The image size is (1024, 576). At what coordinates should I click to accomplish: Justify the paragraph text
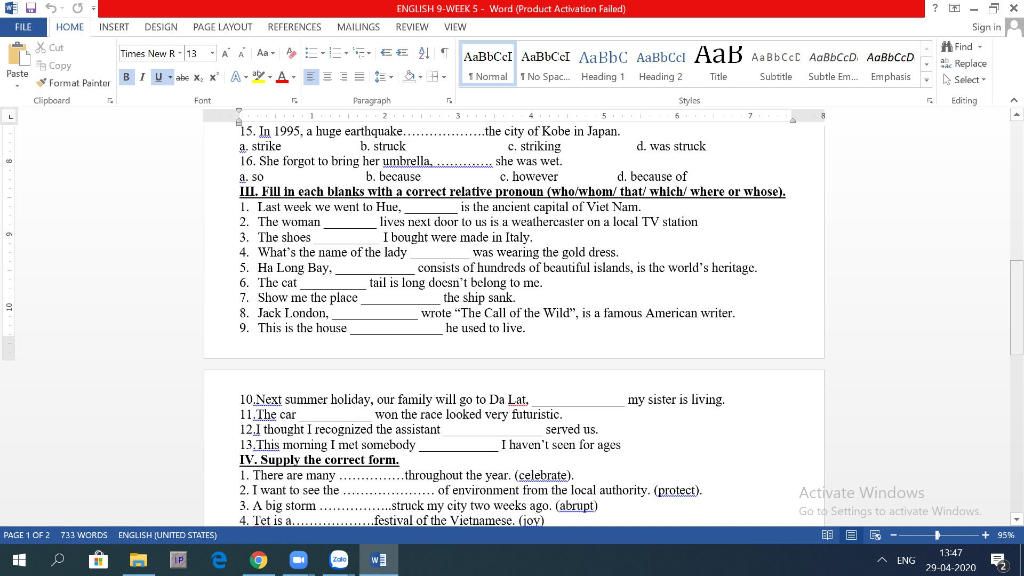(359, 77)
